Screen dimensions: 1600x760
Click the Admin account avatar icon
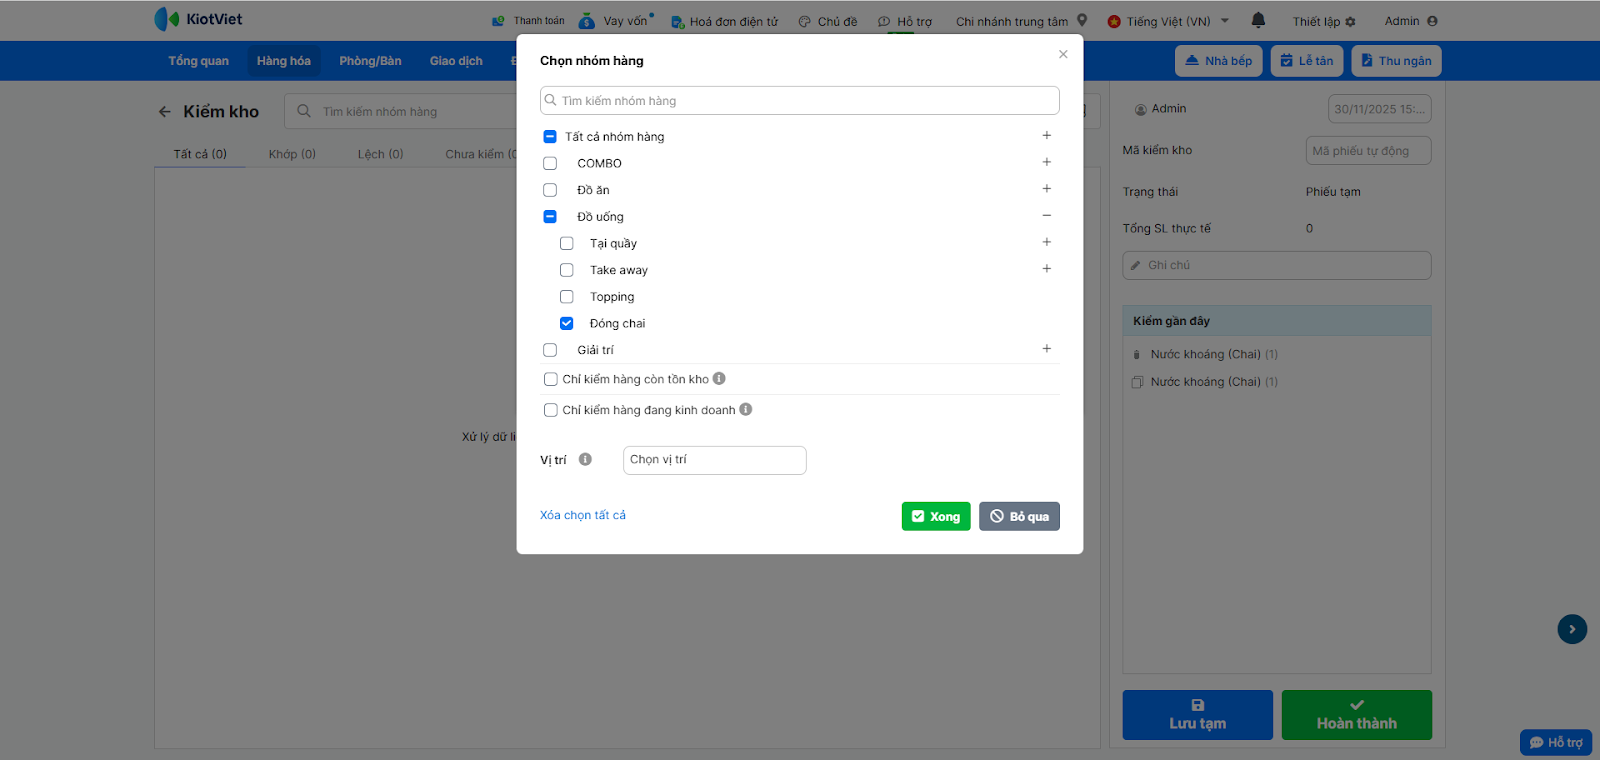click(1432, 21)
